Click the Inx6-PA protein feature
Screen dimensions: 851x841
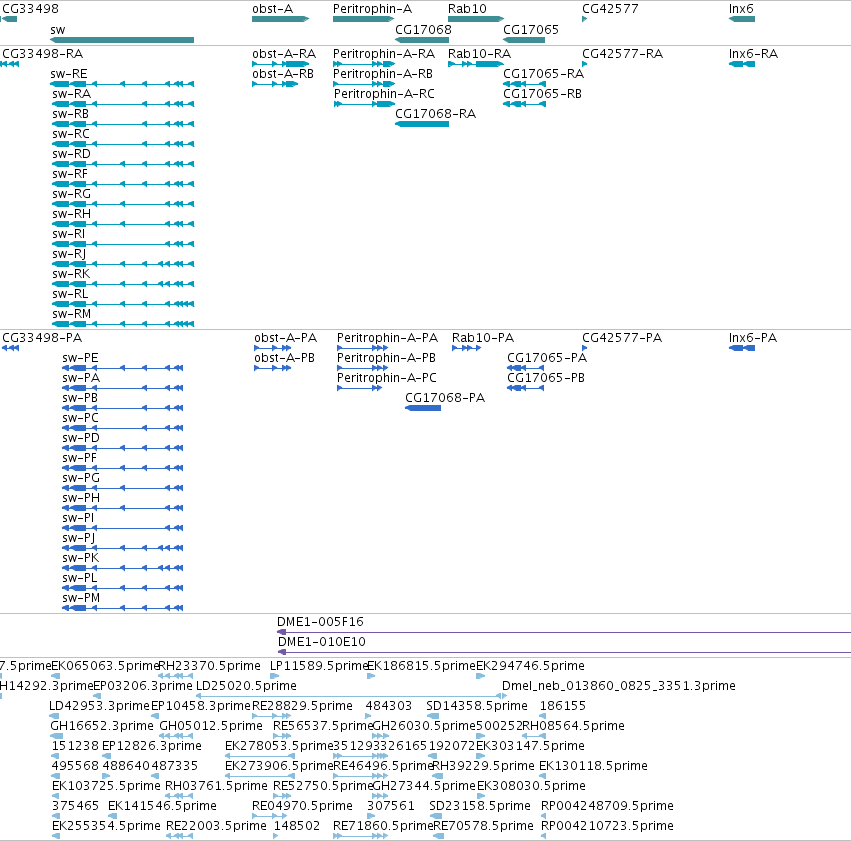(741, 348)
